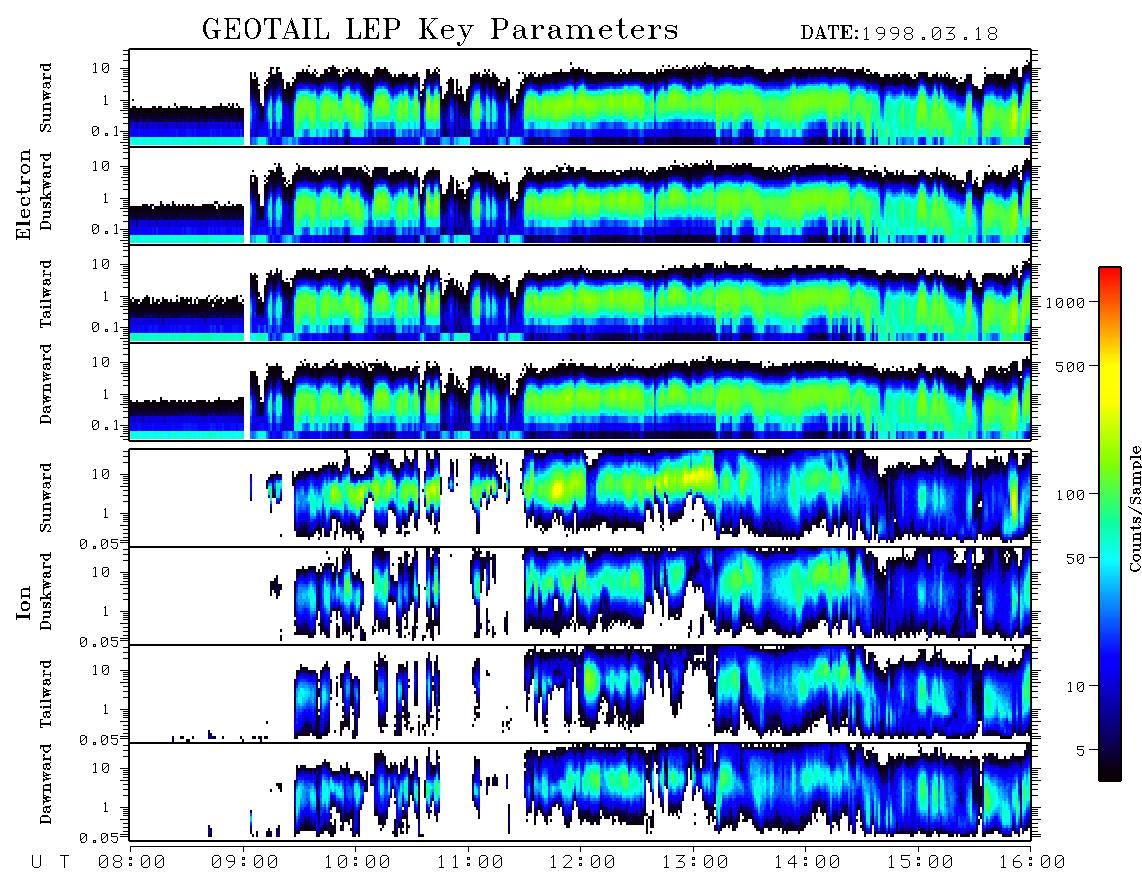Click the "DATE:1998.03.18" label

899,34
